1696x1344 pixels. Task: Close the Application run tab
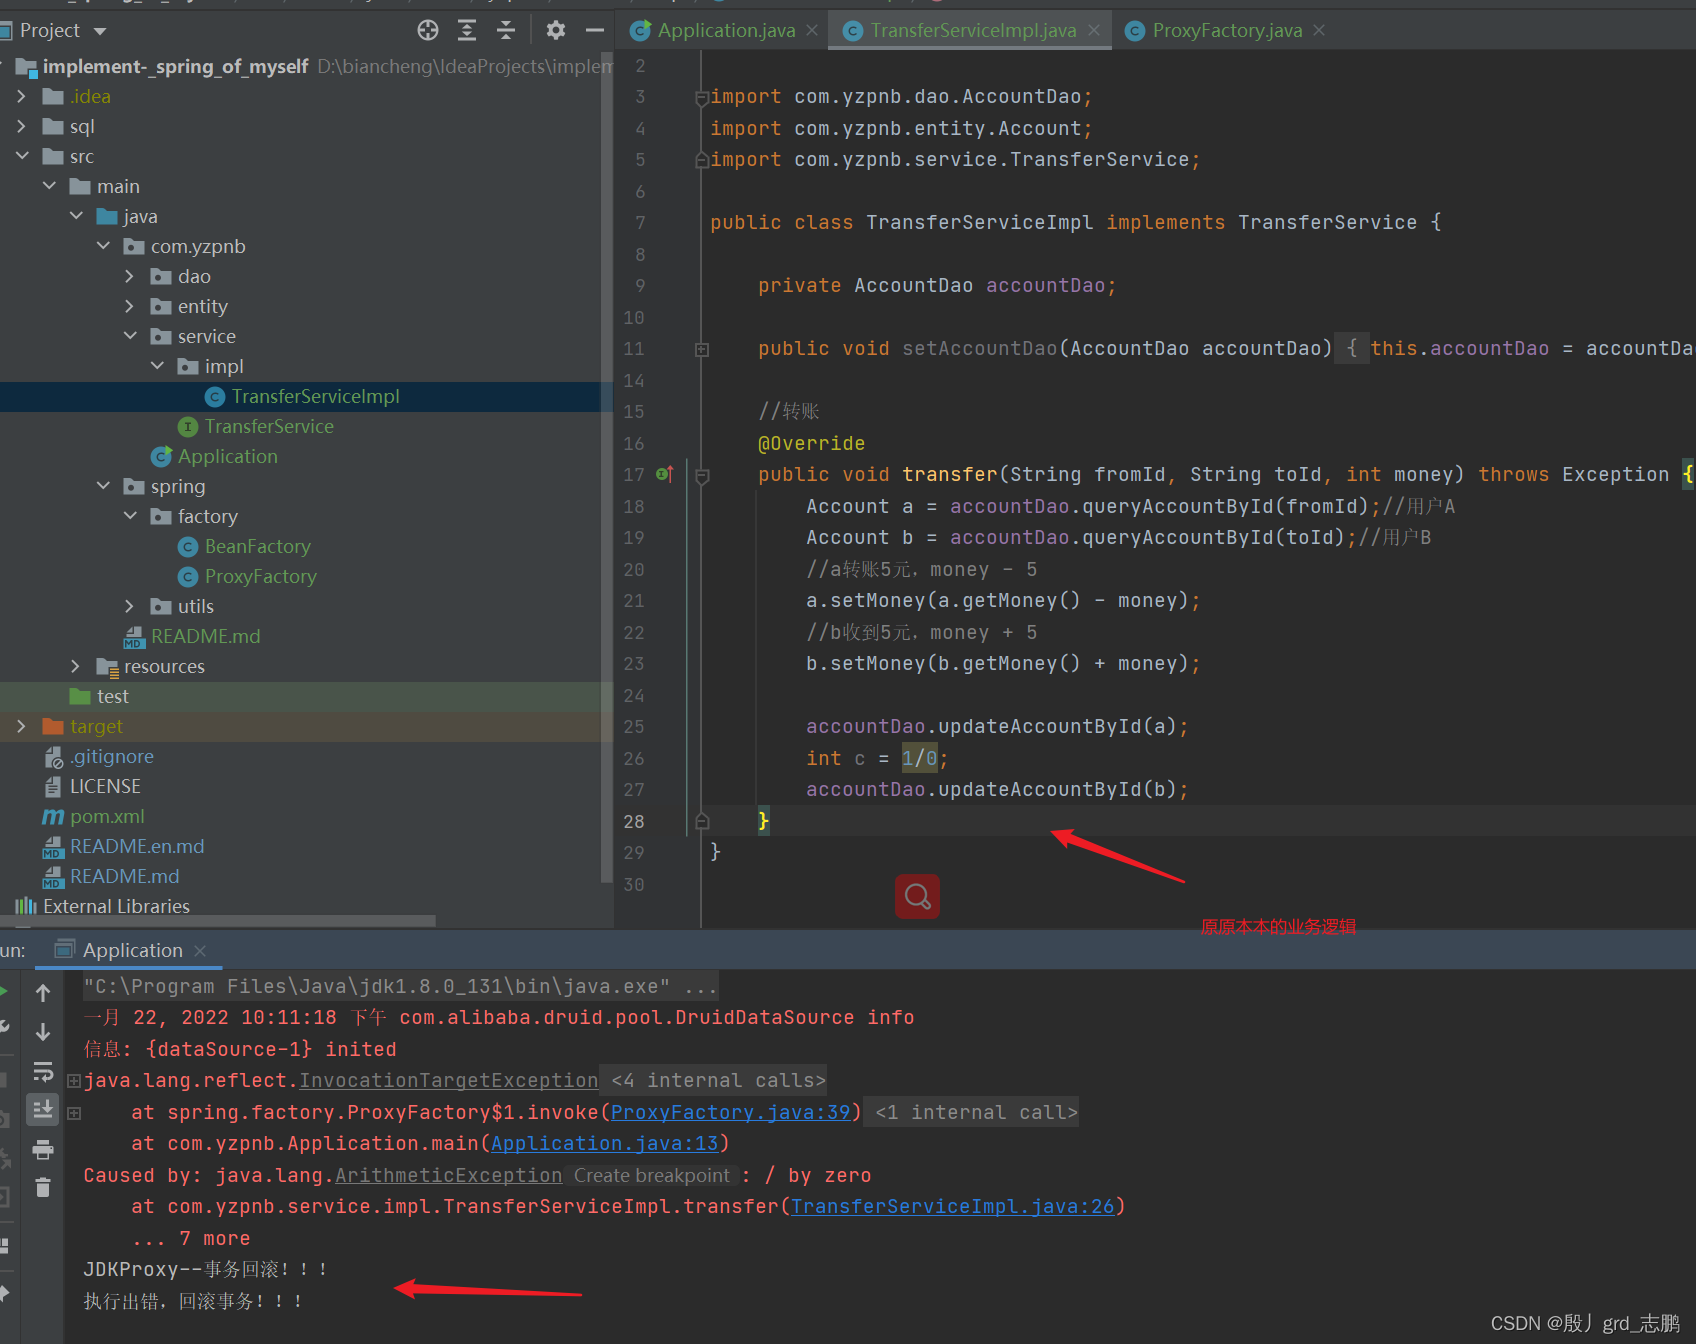(200, 950)
